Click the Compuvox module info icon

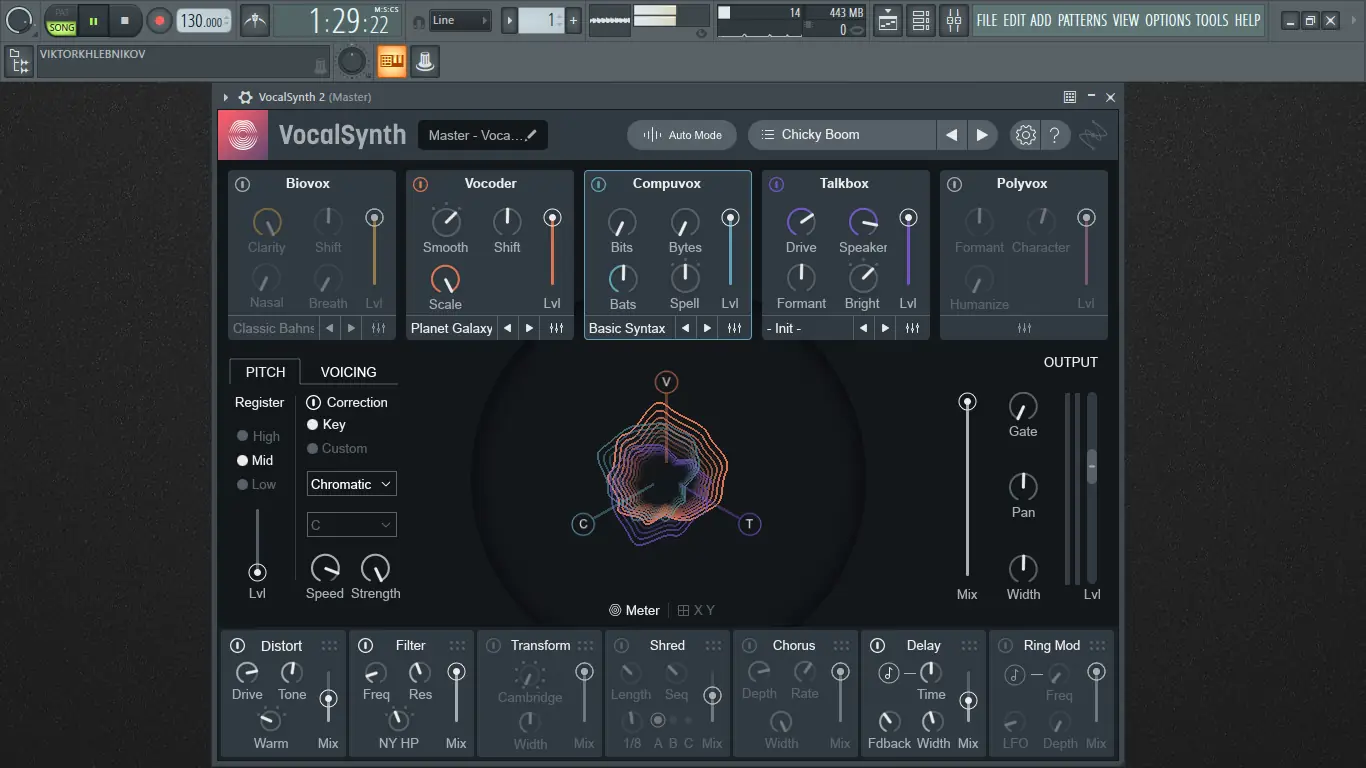(598, 183)
